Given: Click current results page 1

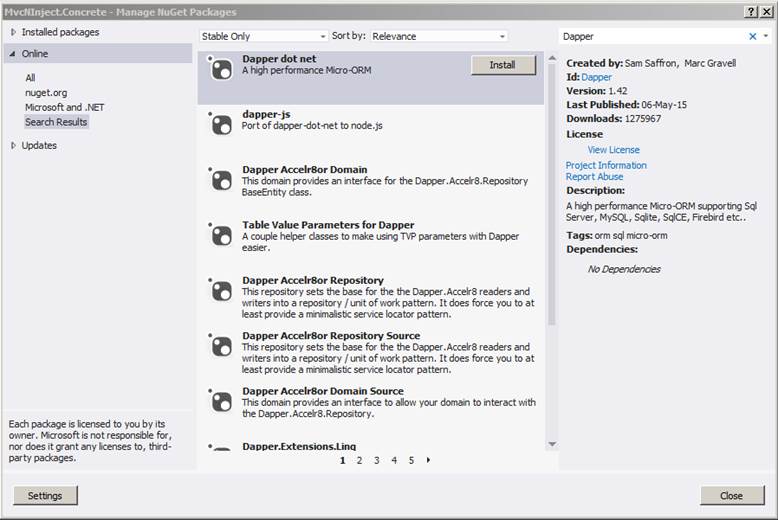Looking at the screenshot, I should [342, 460].
